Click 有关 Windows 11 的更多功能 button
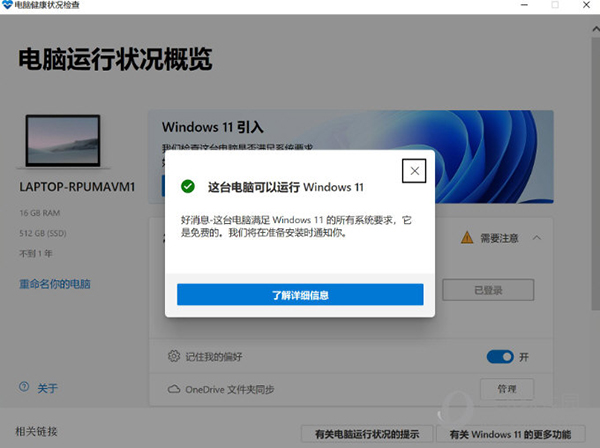 [x=510, y=434]
